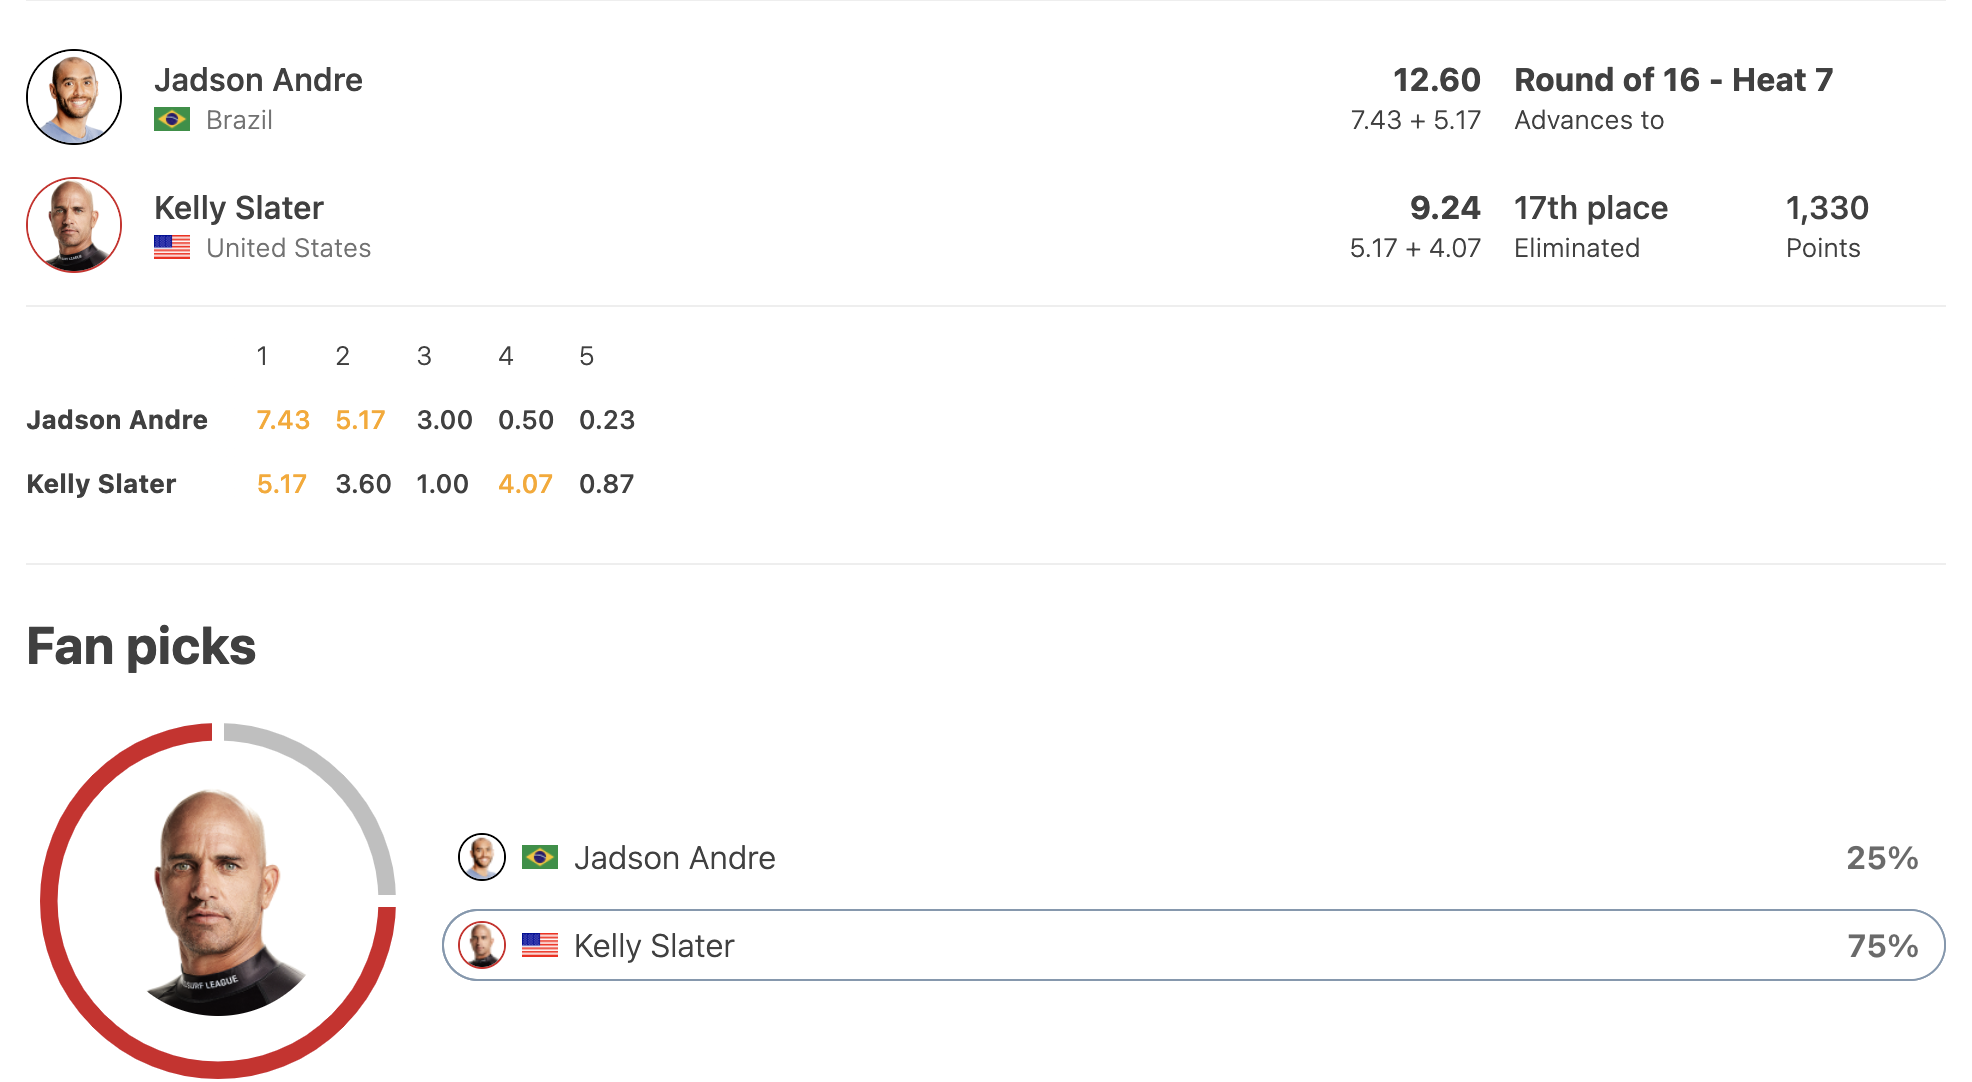Open Kelly Slater's red-ringed avatar in results
This screenshot has width=1972, height=1082.
(x=74, y=225)
